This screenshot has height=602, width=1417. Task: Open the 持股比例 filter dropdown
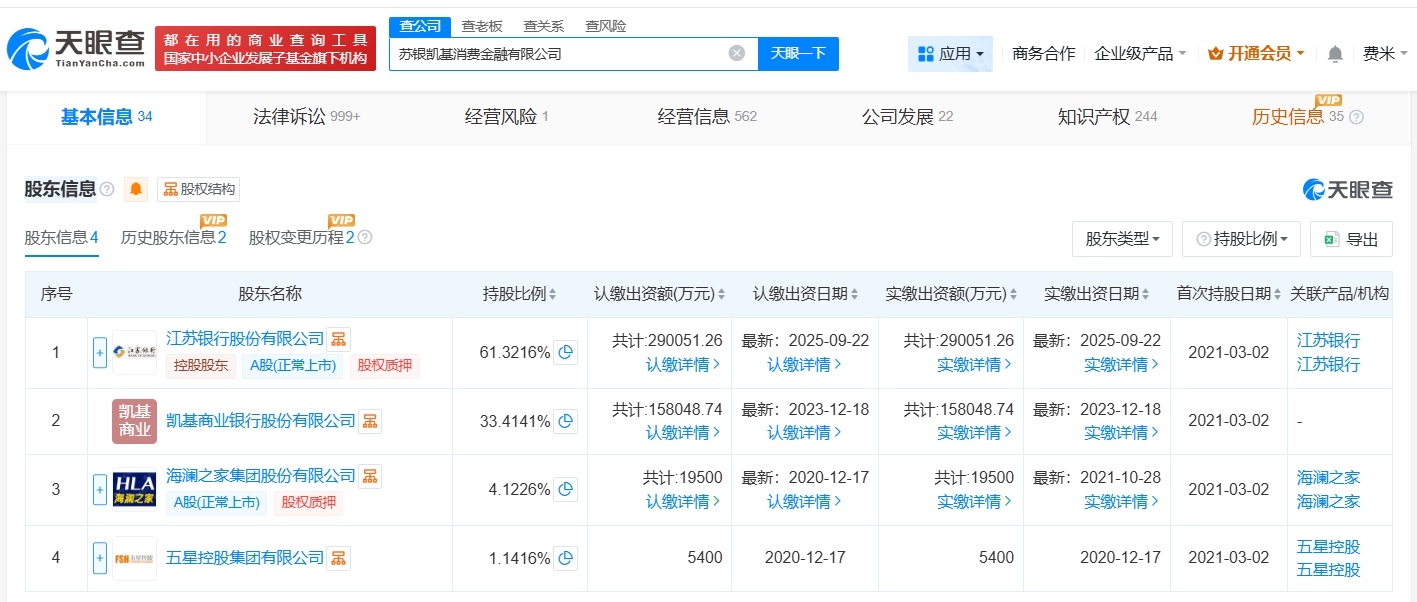[x=1241, y=239]
